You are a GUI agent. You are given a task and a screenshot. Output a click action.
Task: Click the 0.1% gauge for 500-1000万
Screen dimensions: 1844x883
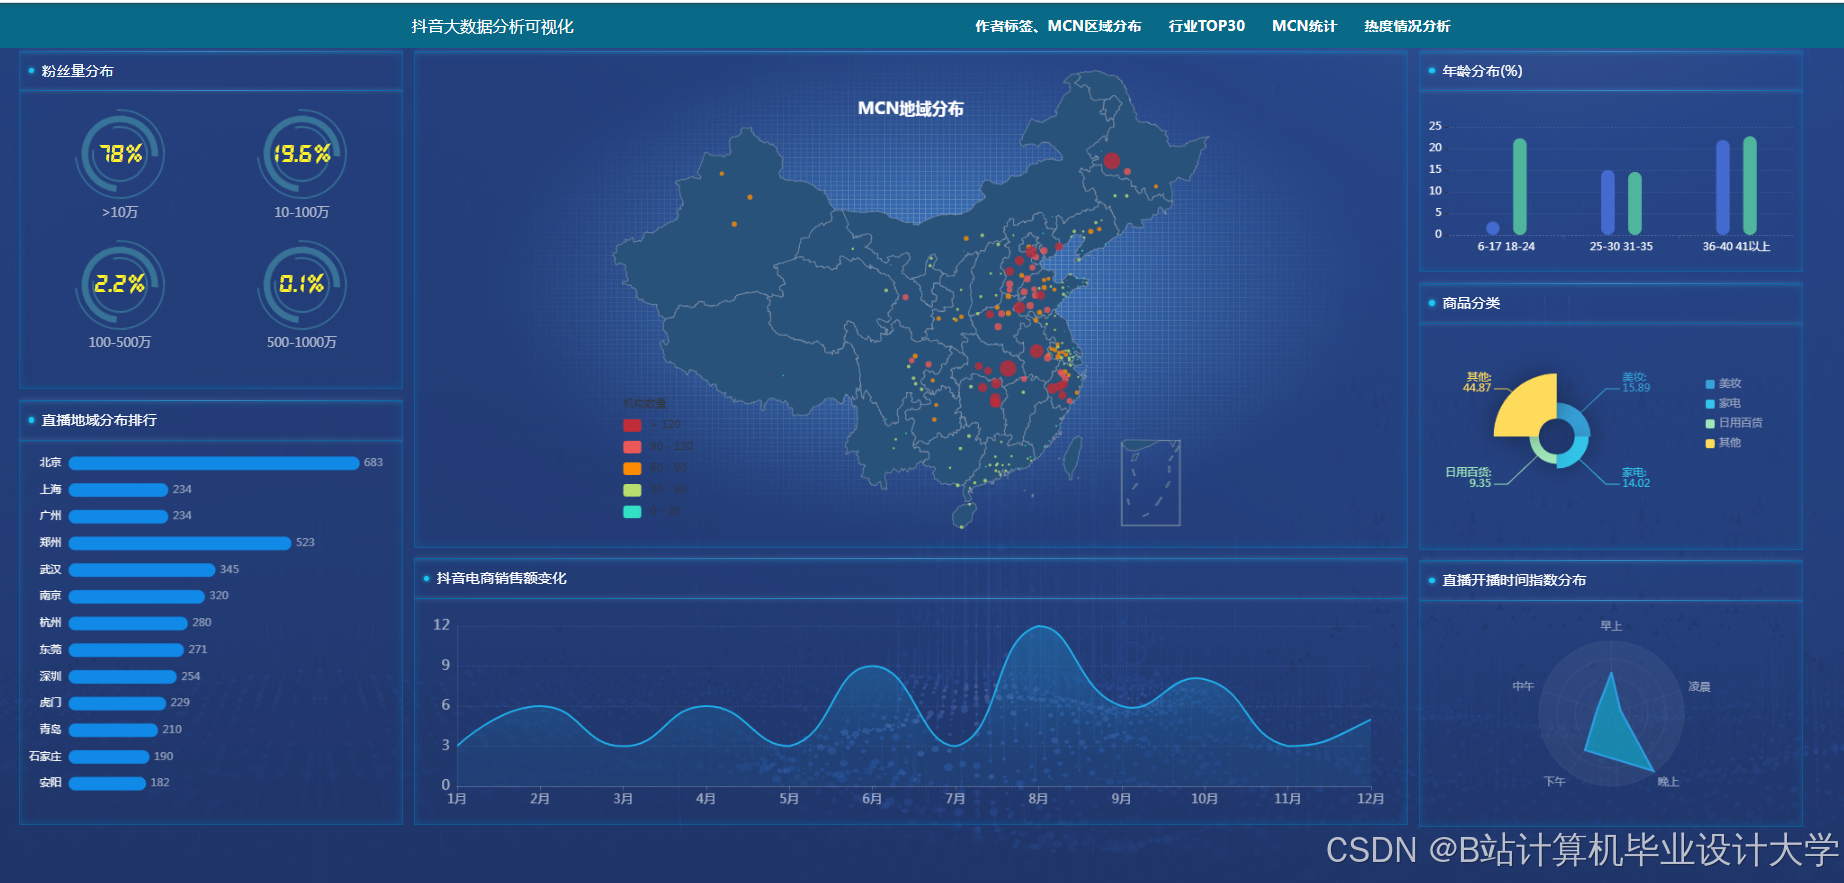click(302, 285)
